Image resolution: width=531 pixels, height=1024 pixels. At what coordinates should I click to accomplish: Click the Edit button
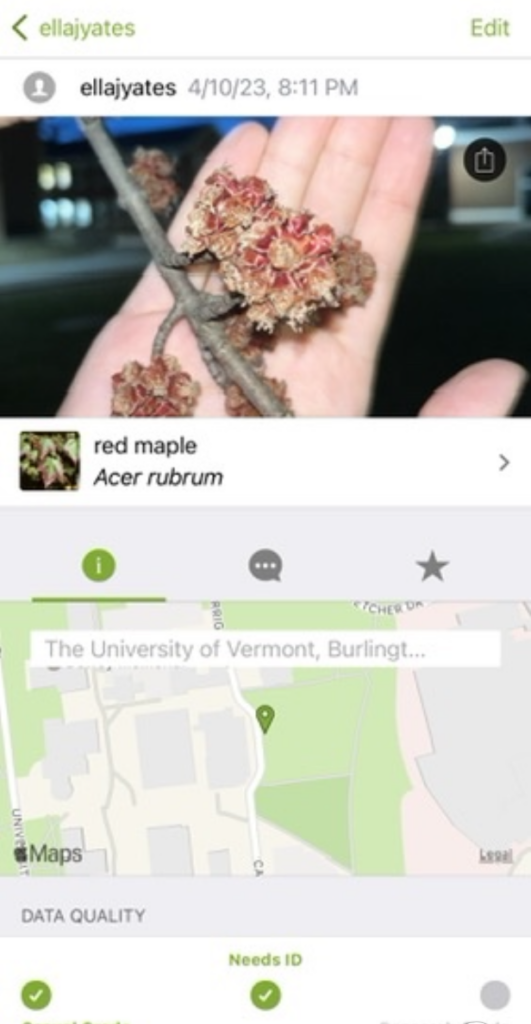[x=490, y=28]
